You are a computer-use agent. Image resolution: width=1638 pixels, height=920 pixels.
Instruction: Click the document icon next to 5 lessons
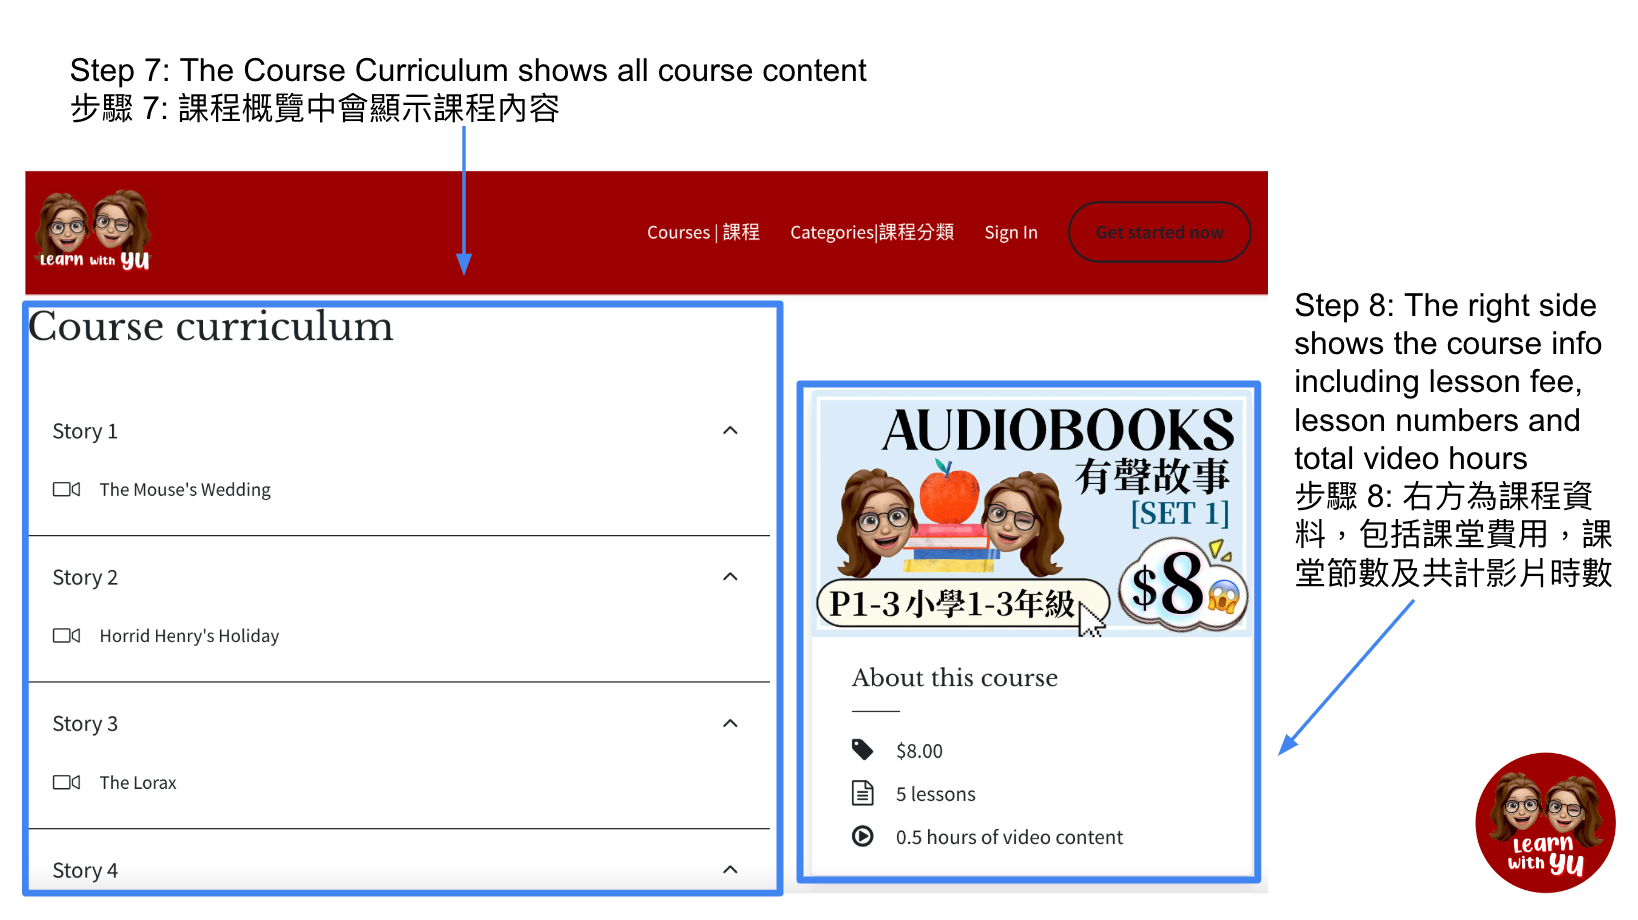pos(862,793)
